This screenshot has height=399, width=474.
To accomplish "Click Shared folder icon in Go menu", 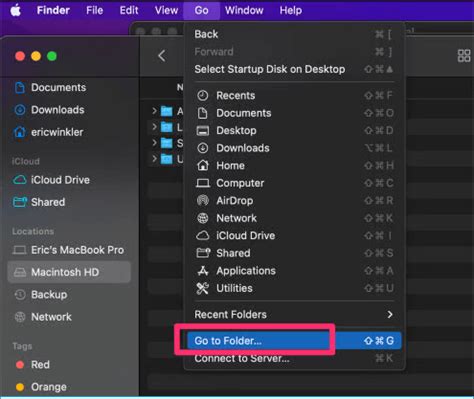I will click(203, 253).
